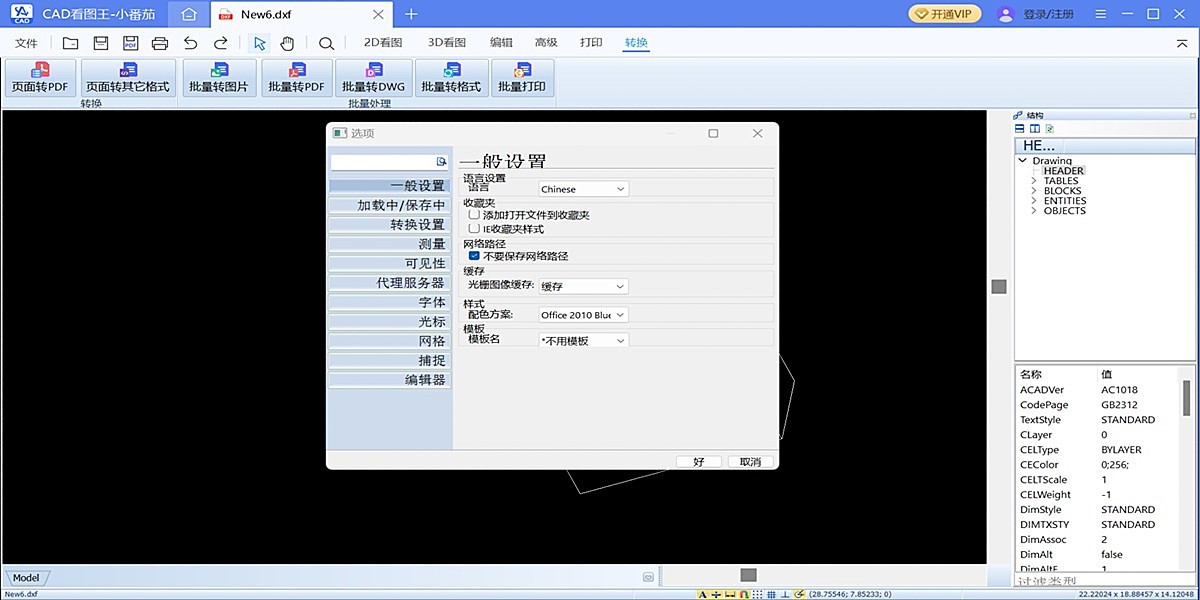
Task: Click the print icon
Action: pyautogui.click(x=160, y=43)
